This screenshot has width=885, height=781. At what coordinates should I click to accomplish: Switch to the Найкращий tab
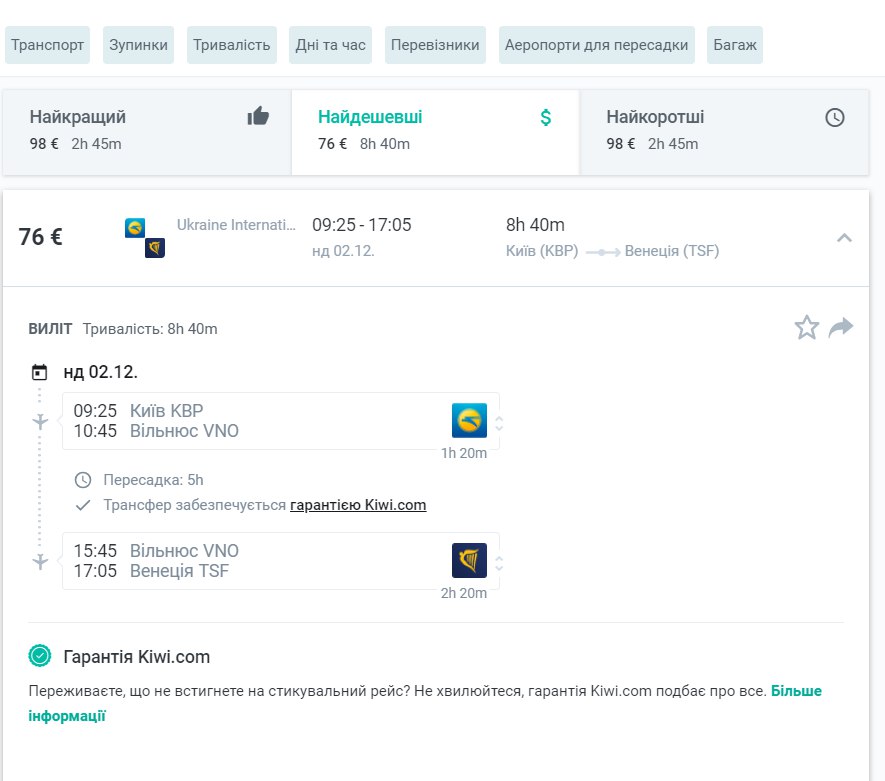coord(147,132)
